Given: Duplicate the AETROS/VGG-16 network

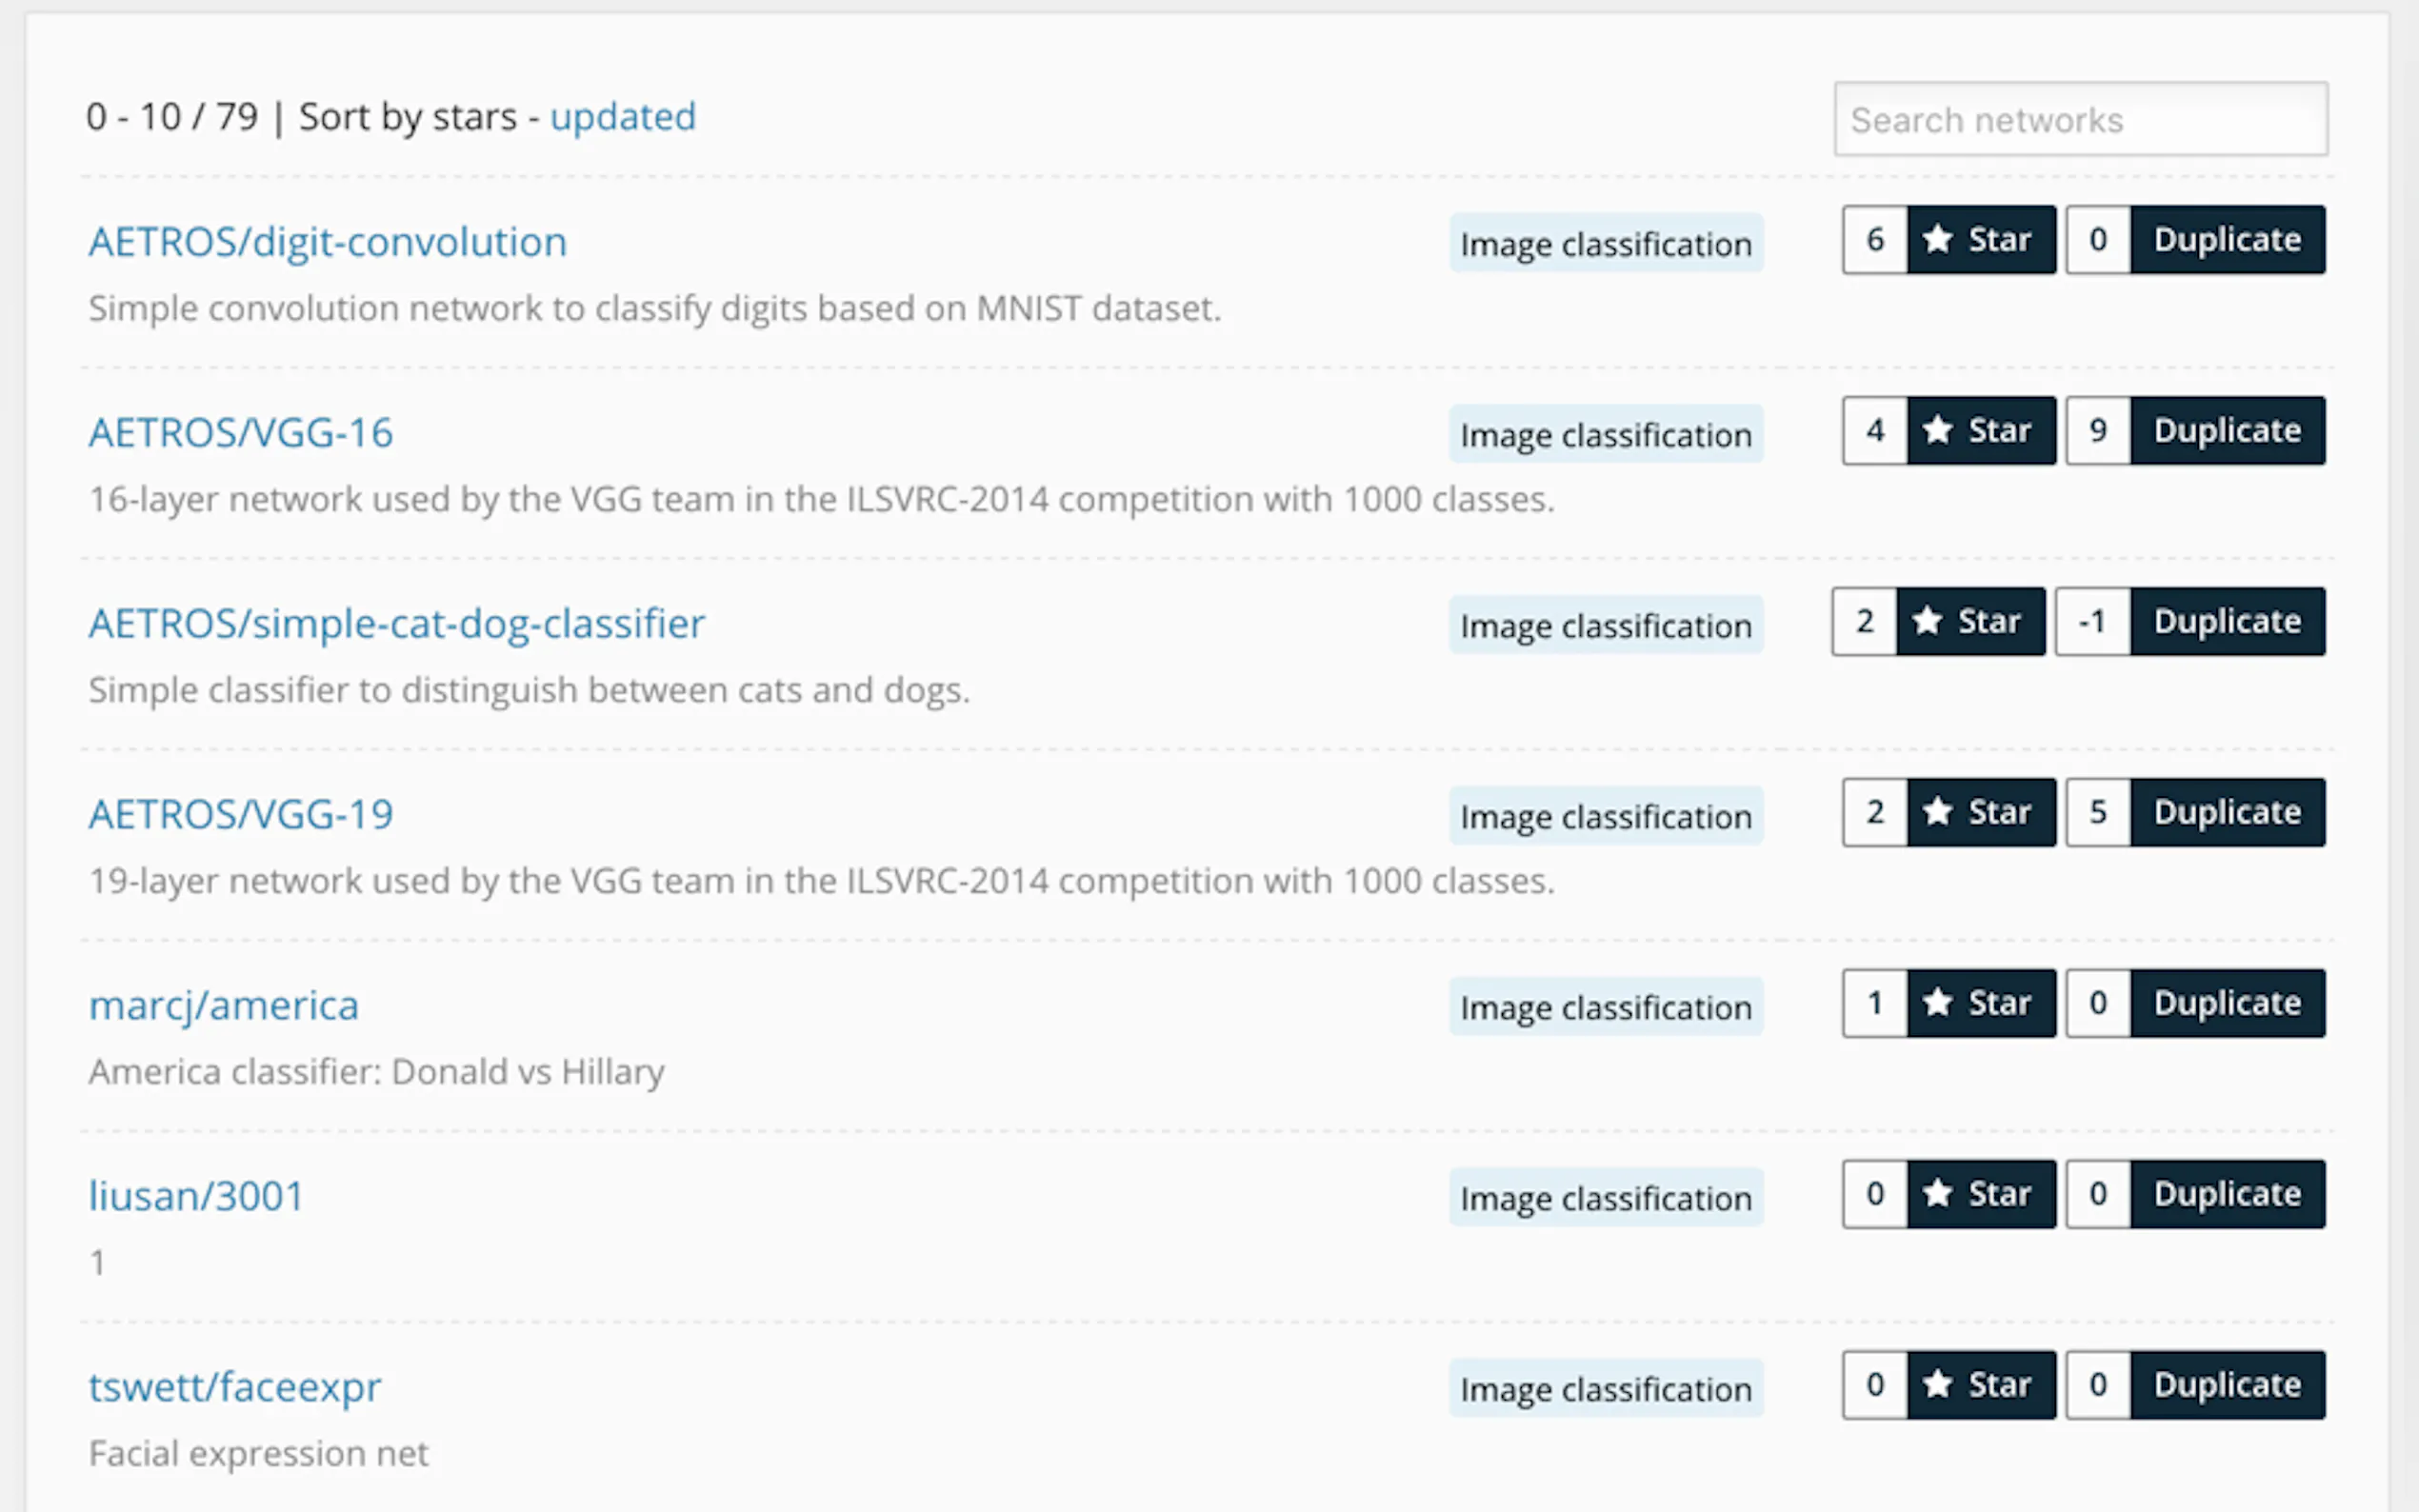Looking at the screenshot, I should pos(2226,431).
